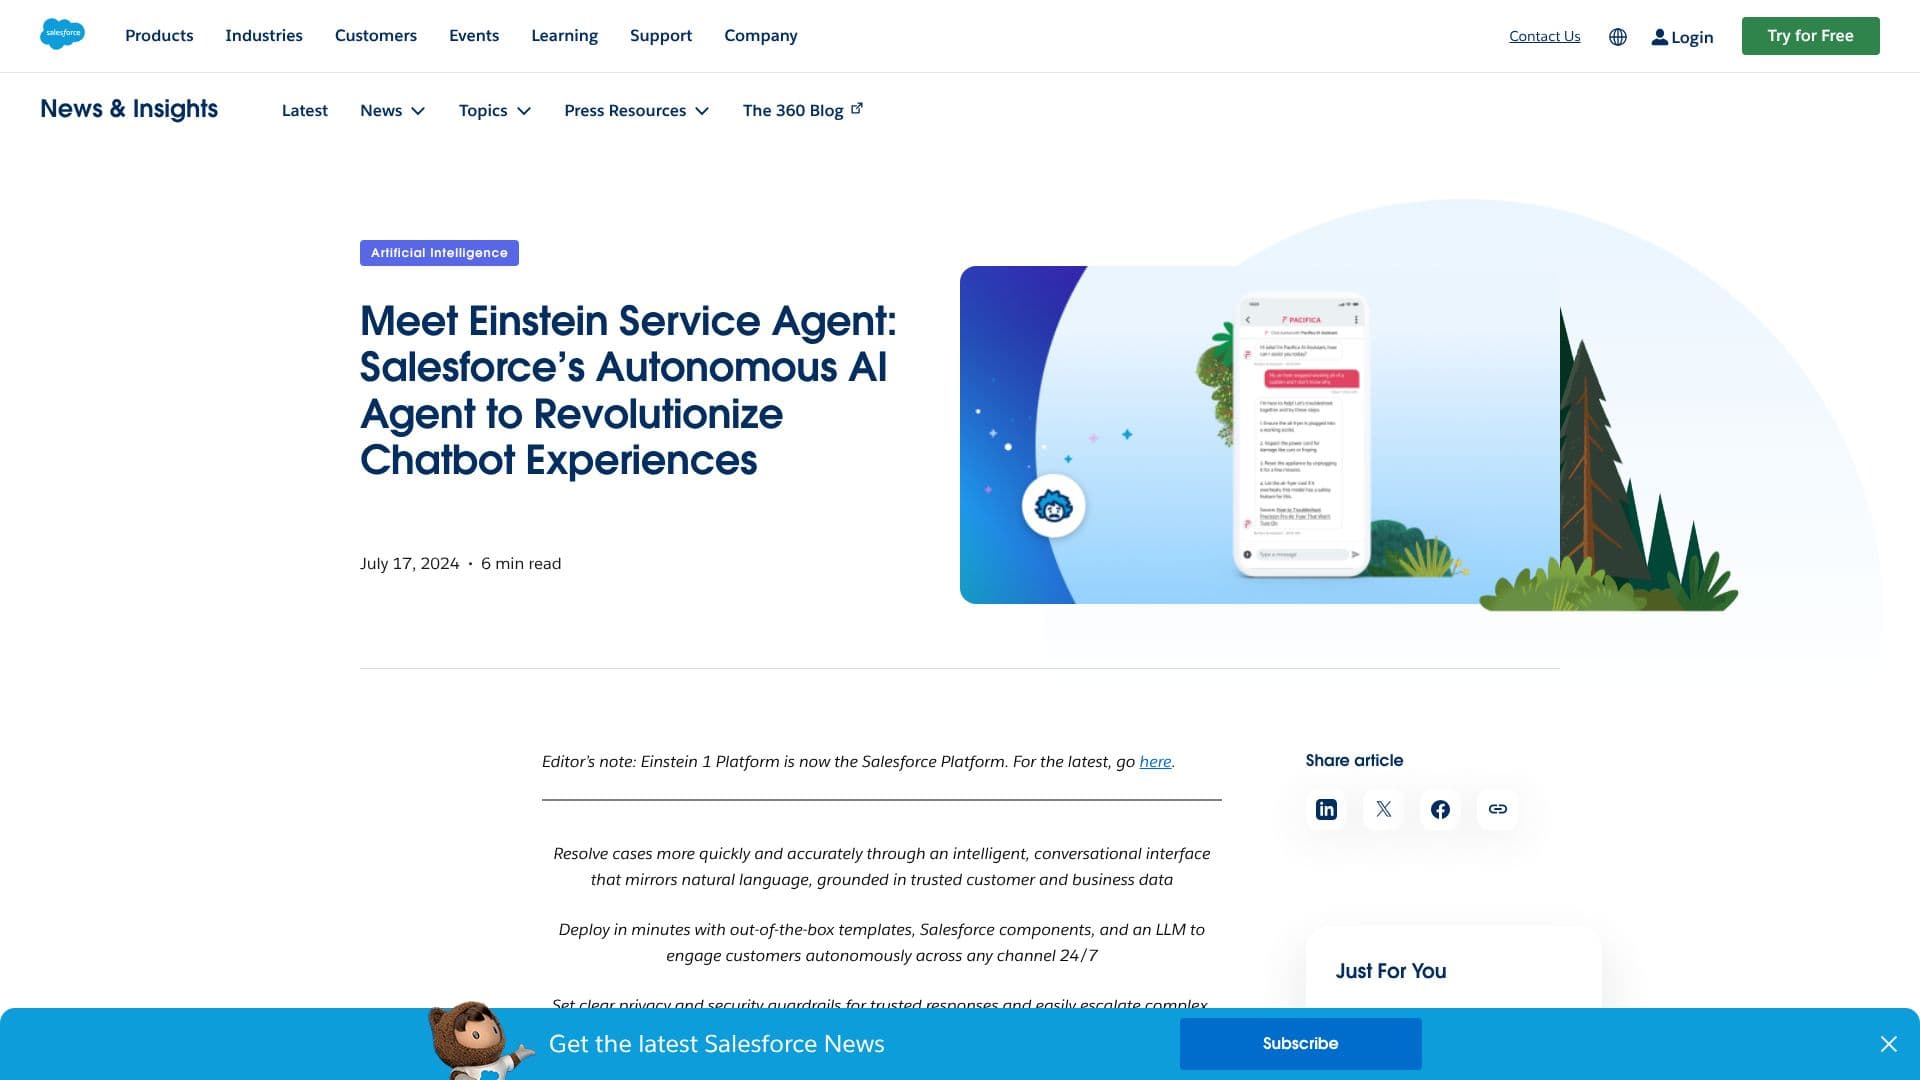Click "Get the latest Salesforce News" text
The image size is (1920, 1080).
tap(717, 1044)
